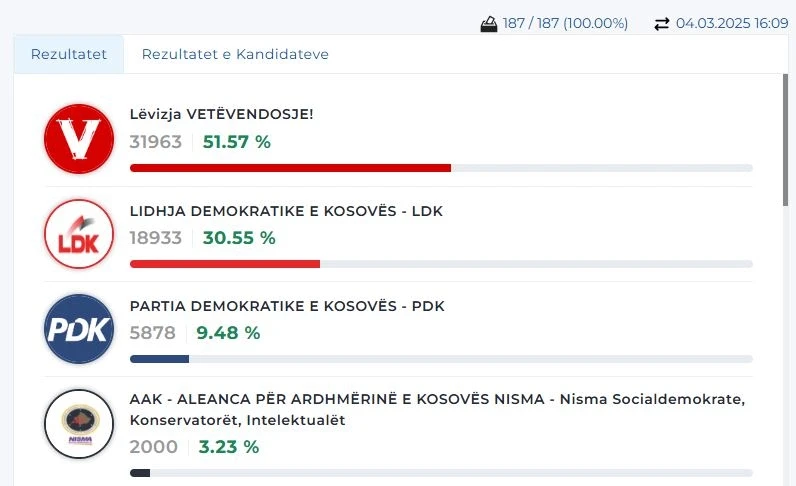Click LIDHJA DEMOKRATIKE E KOSOVËS - LDK title
Viewport: 796px width, 486px height.
click(x=286, y=211)
